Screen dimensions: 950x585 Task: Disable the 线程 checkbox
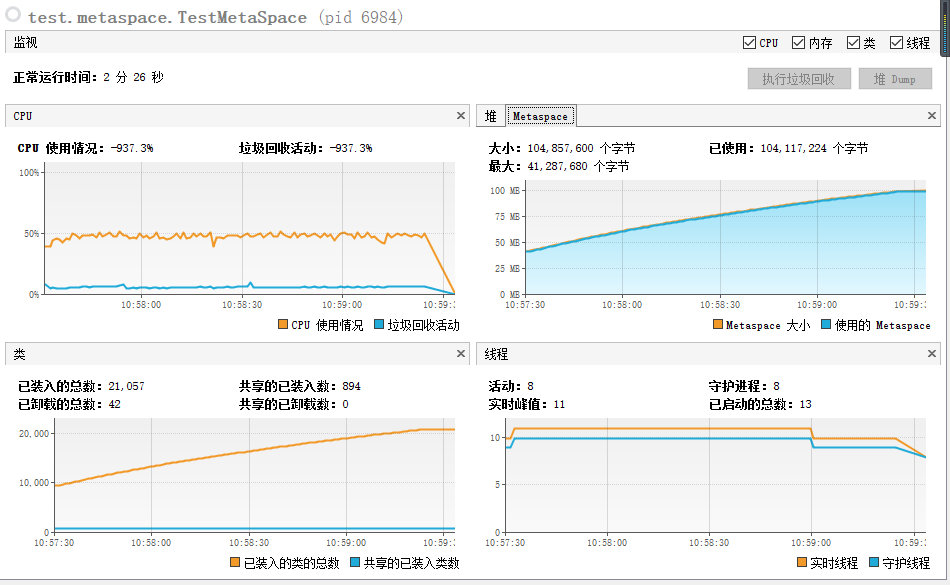[896, 42]
